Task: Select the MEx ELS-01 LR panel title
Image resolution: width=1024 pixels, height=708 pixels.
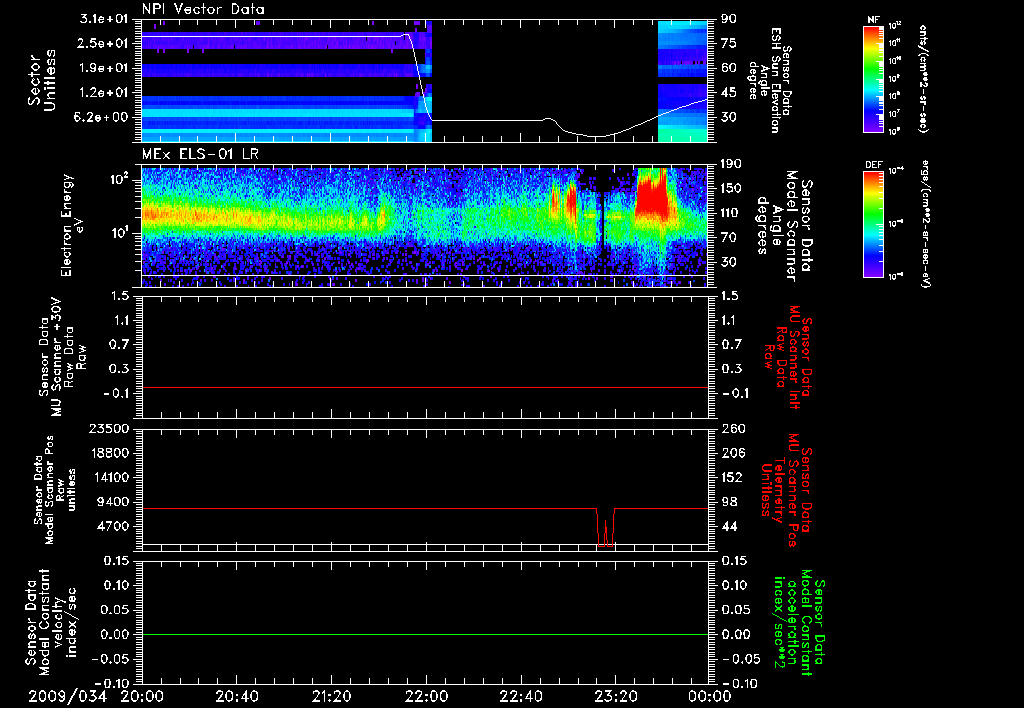Action: click(x=200, y=154)
